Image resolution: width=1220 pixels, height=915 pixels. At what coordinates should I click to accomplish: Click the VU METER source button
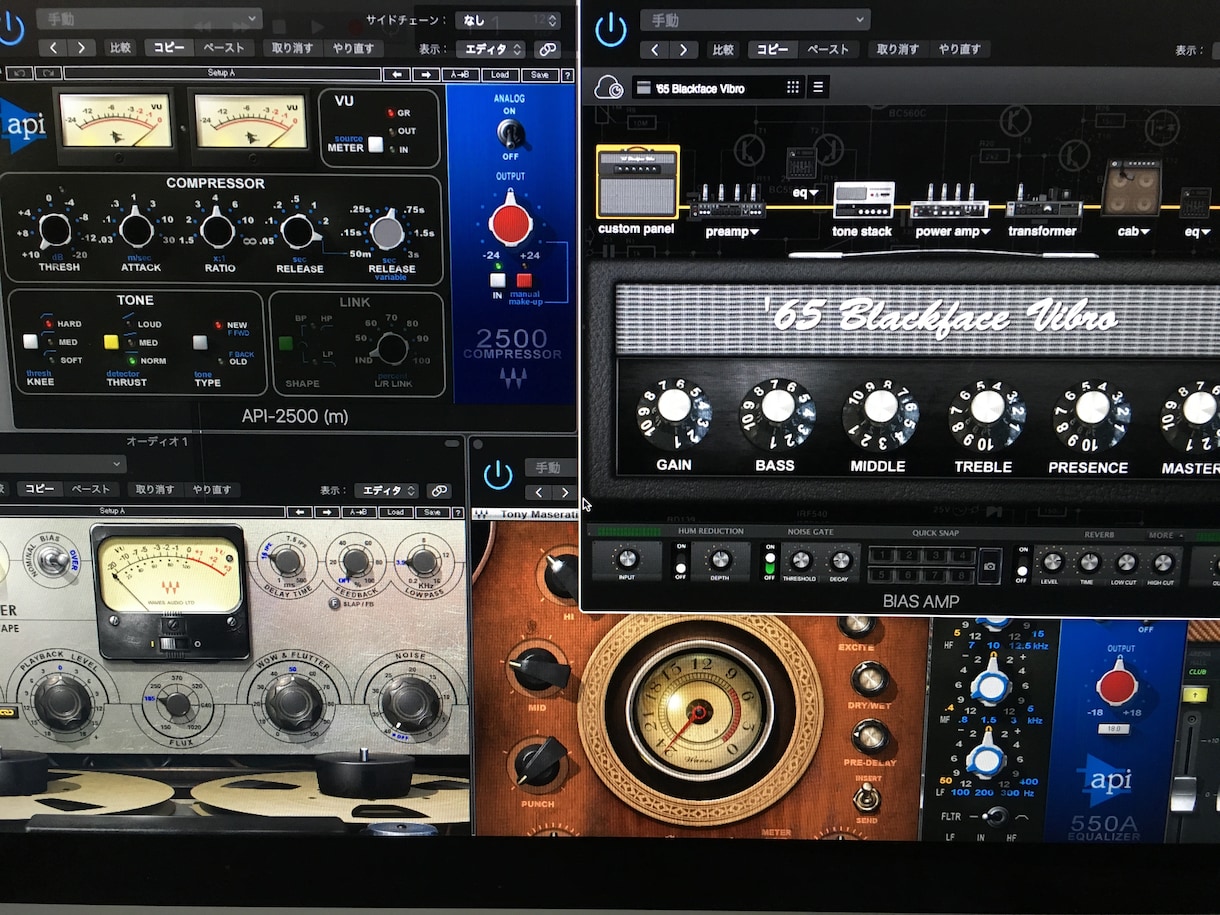(375, 145)
